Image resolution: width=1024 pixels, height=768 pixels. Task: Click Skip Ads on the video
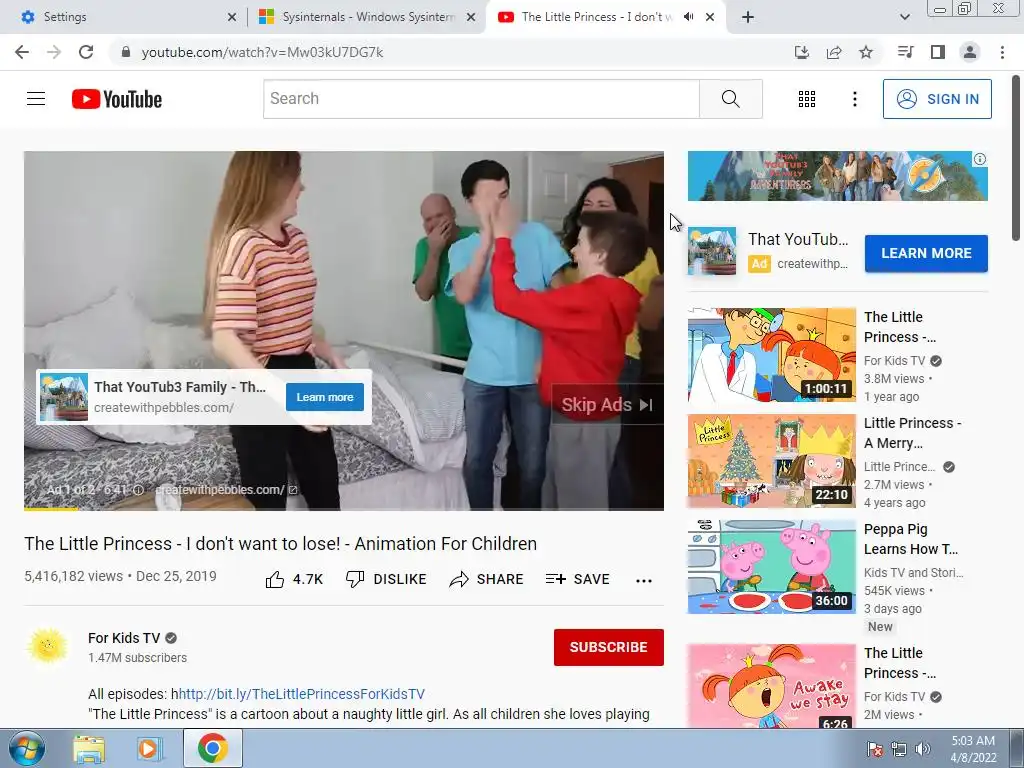coord(607,405)
